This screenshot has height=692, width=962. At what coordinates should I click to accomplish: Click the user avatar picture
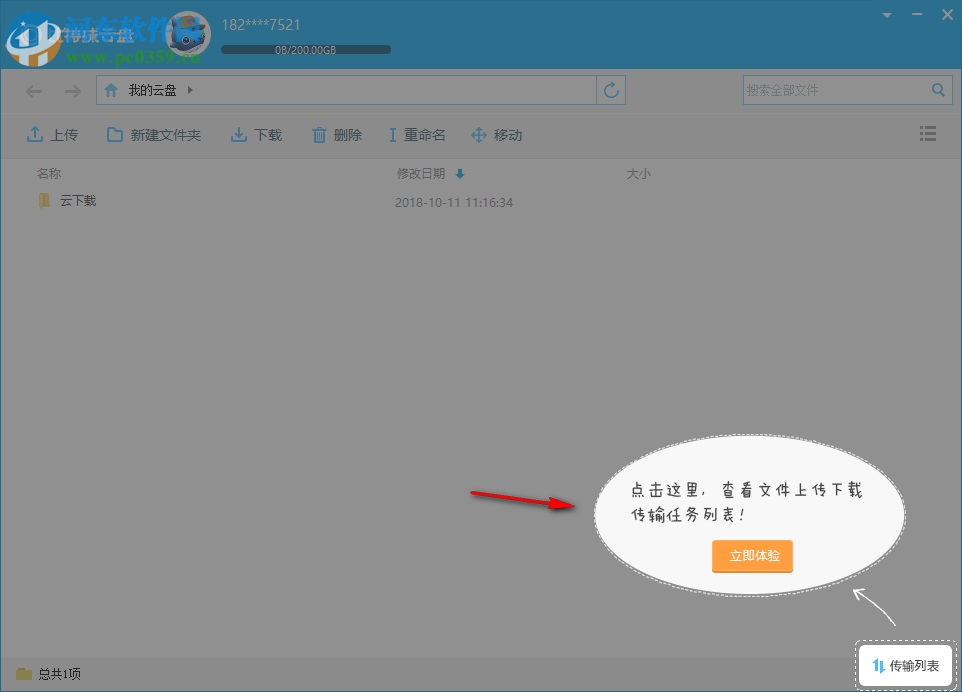(x=188, y=34)
